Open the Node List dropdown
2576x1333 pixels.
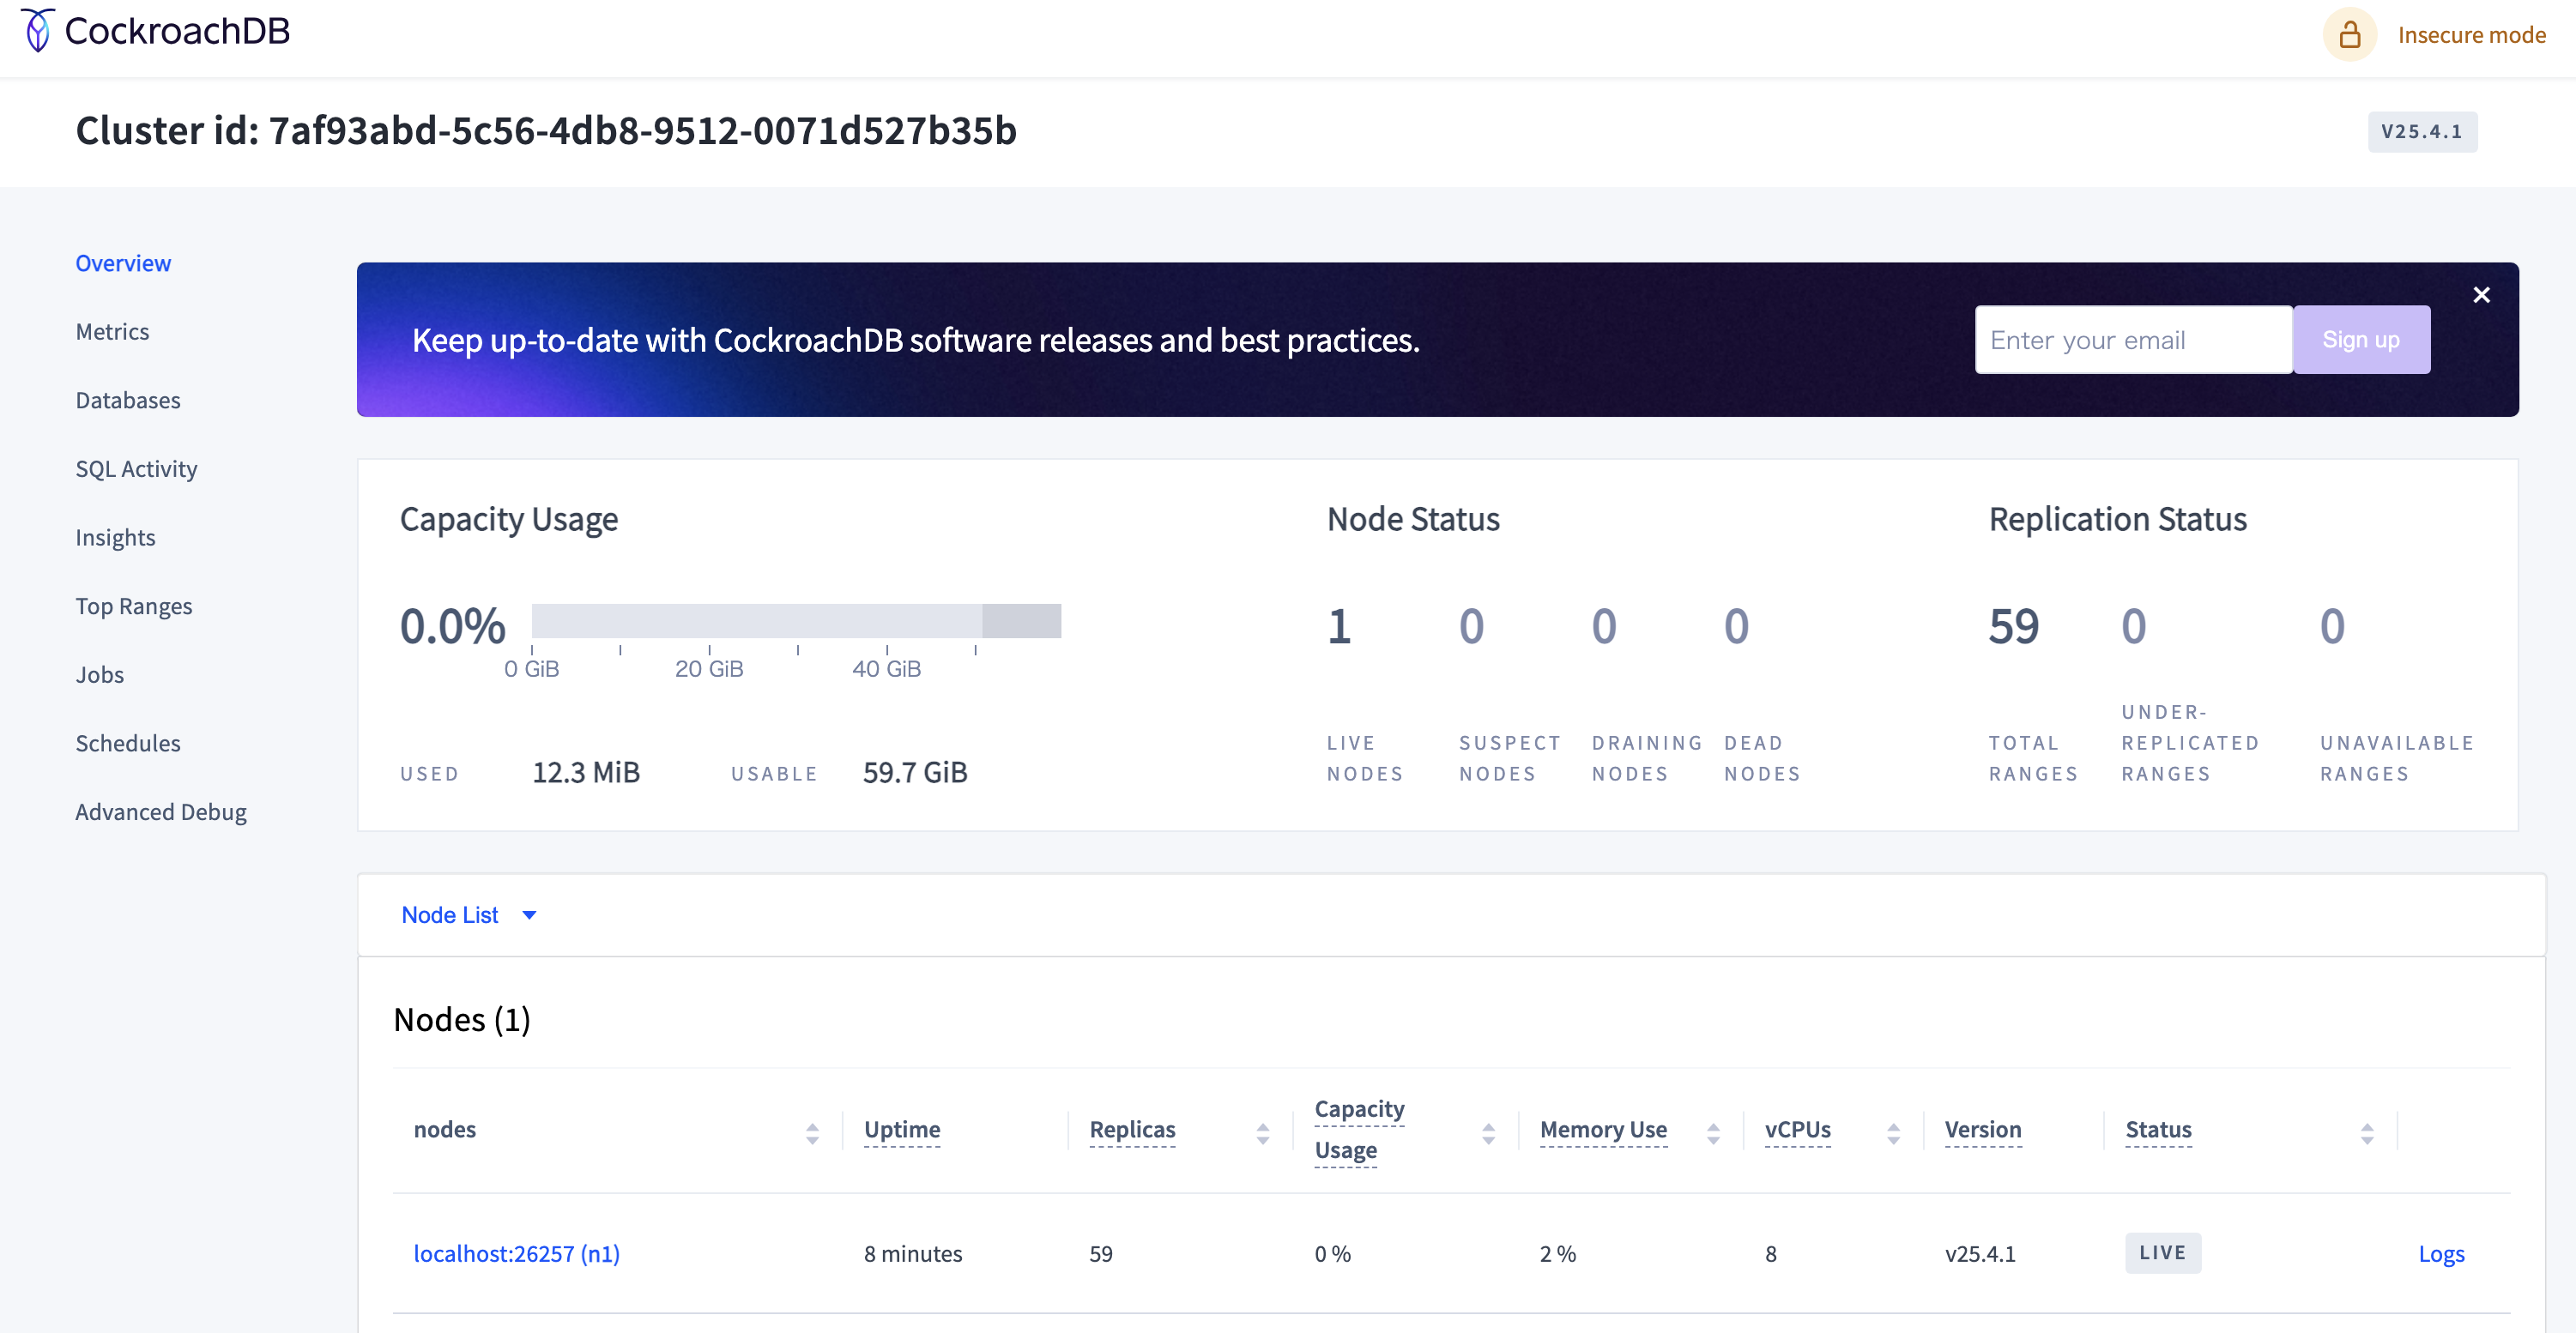pos(450,915)
